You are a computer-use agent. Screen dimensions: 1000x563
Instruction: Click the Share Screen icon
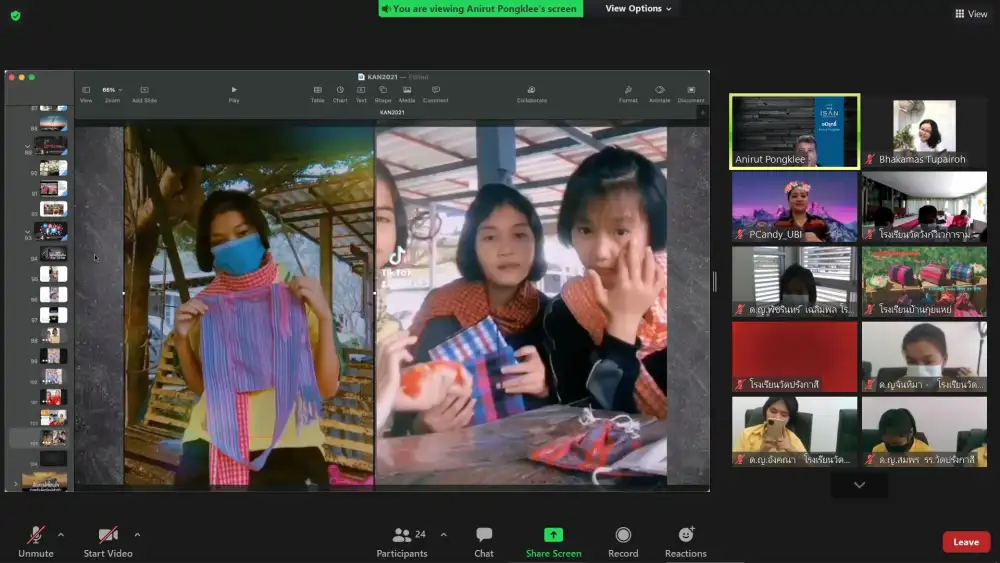553,536
